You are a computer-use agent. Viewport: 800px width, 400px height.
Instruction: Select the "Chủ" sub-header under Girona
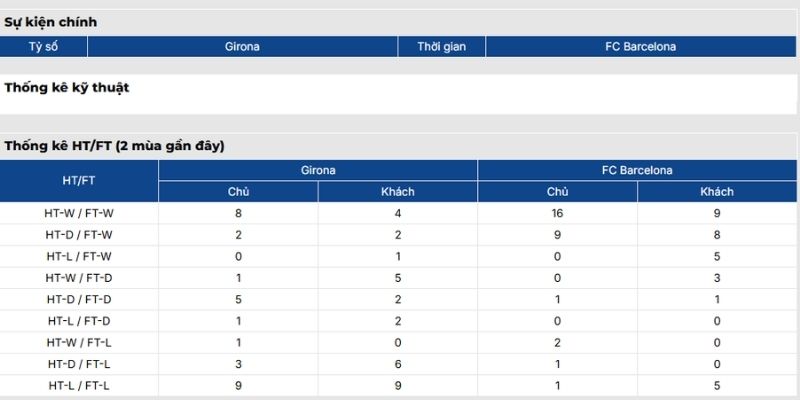pos(238,192)
